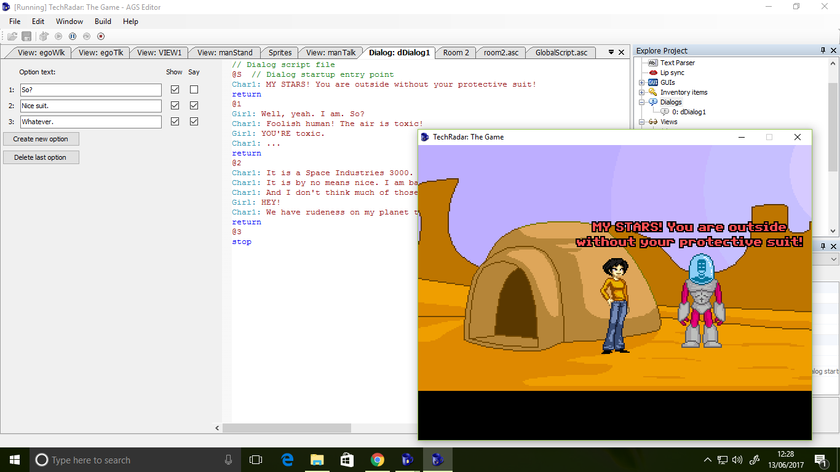Switch to the room2.asc tab
Screen dimensions: 840x472
pyautogui.click(x=501, y=53)
